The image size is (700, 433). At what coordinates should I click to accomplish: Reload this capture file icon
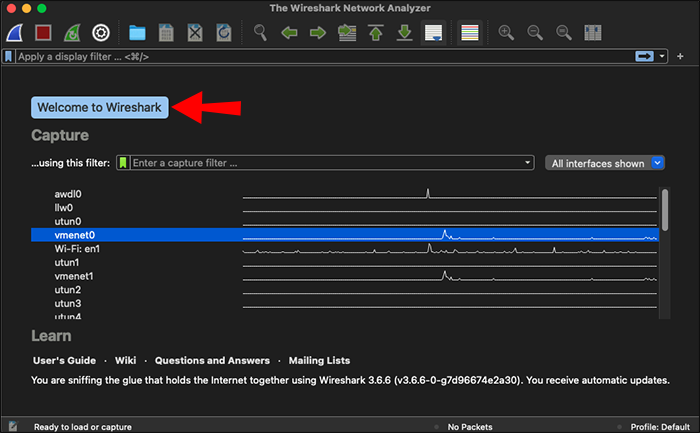point(224,33)
